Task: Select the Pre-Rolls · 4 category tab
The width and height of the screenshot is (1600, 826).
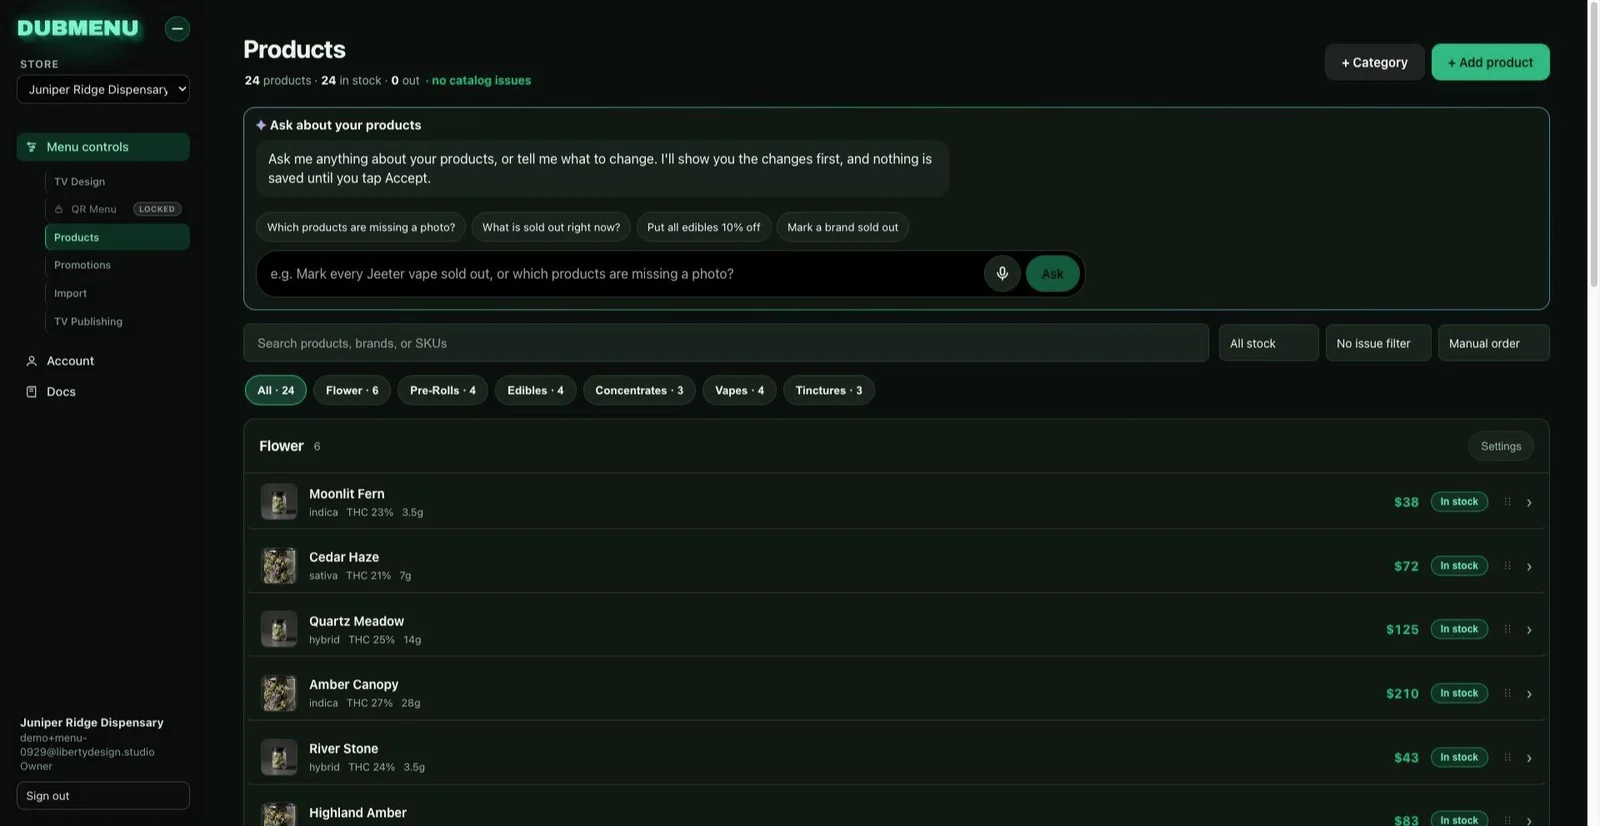Action: [x=443, y=390]
